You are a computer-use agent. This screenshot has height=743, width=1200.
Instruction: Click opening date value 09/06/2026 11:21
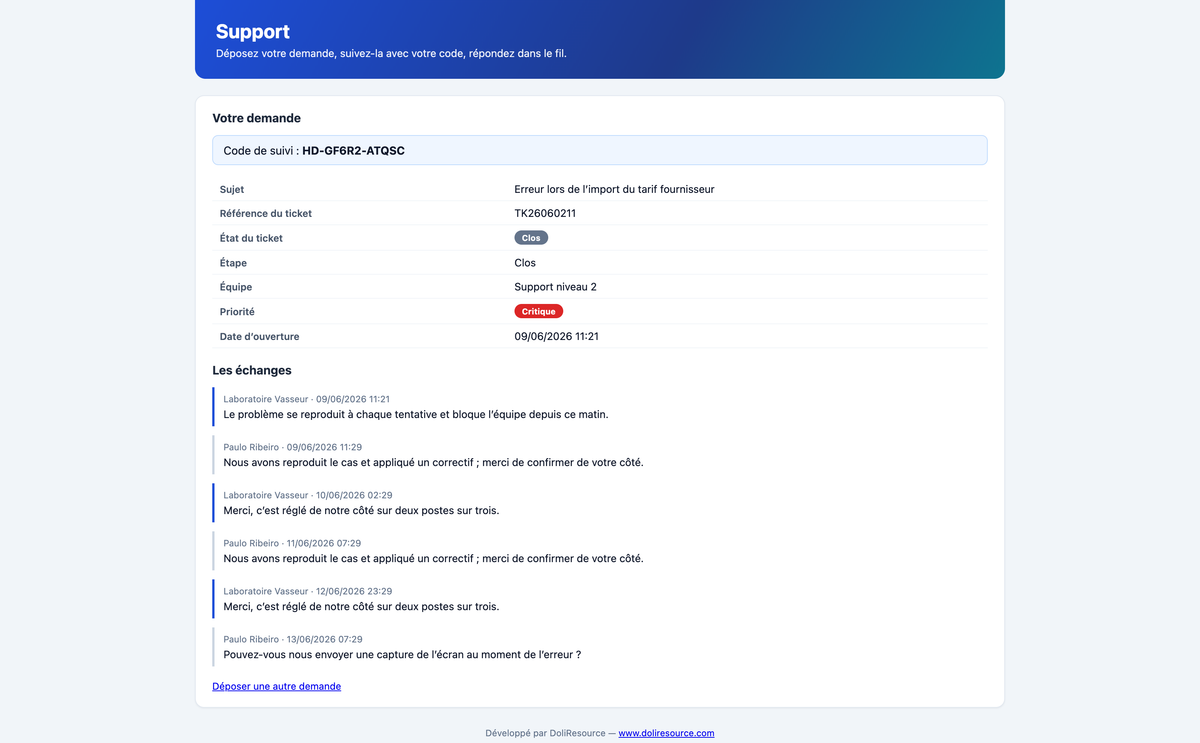(x=556, y=337)
